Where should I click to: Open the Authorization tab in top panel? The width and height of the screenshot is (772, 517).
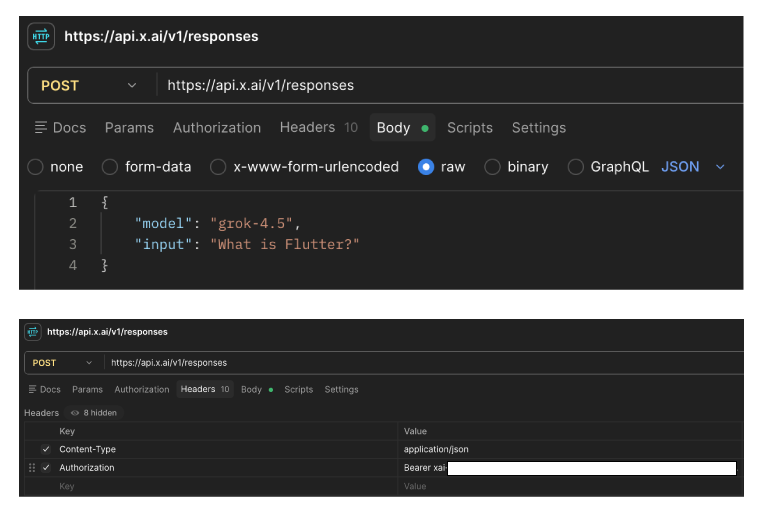coord(217,128)
